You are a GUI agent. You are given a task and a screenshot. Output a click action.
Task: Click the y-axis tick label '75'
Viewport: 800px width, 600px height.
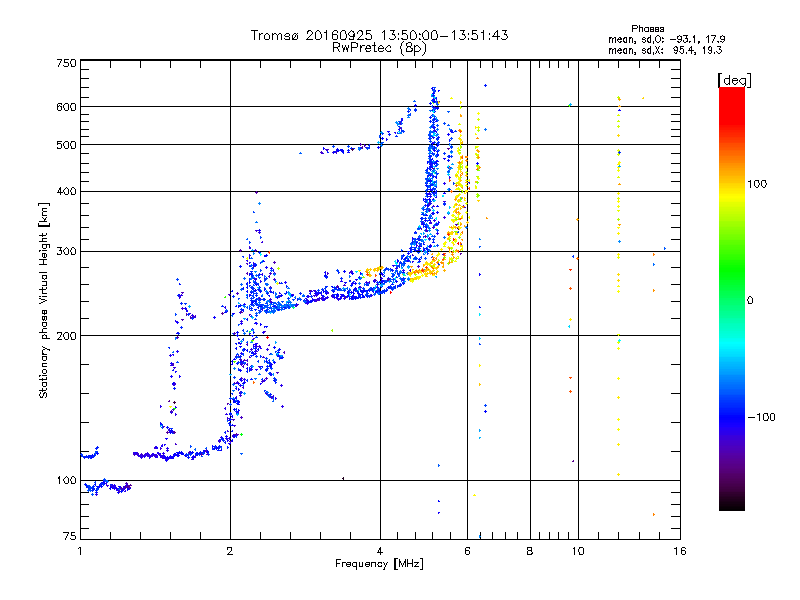70,536
